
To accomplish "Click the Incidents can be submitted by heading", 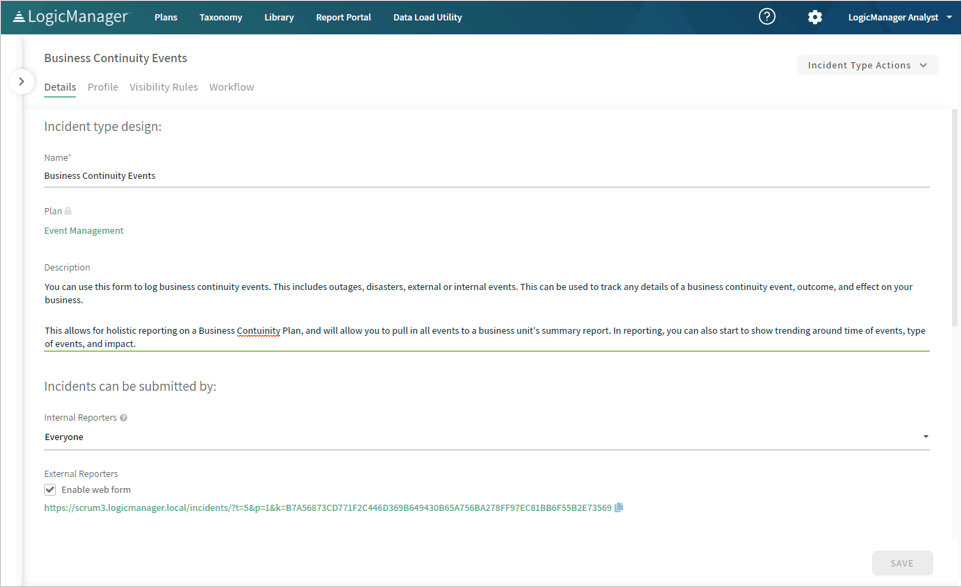I will coord(130,386).
